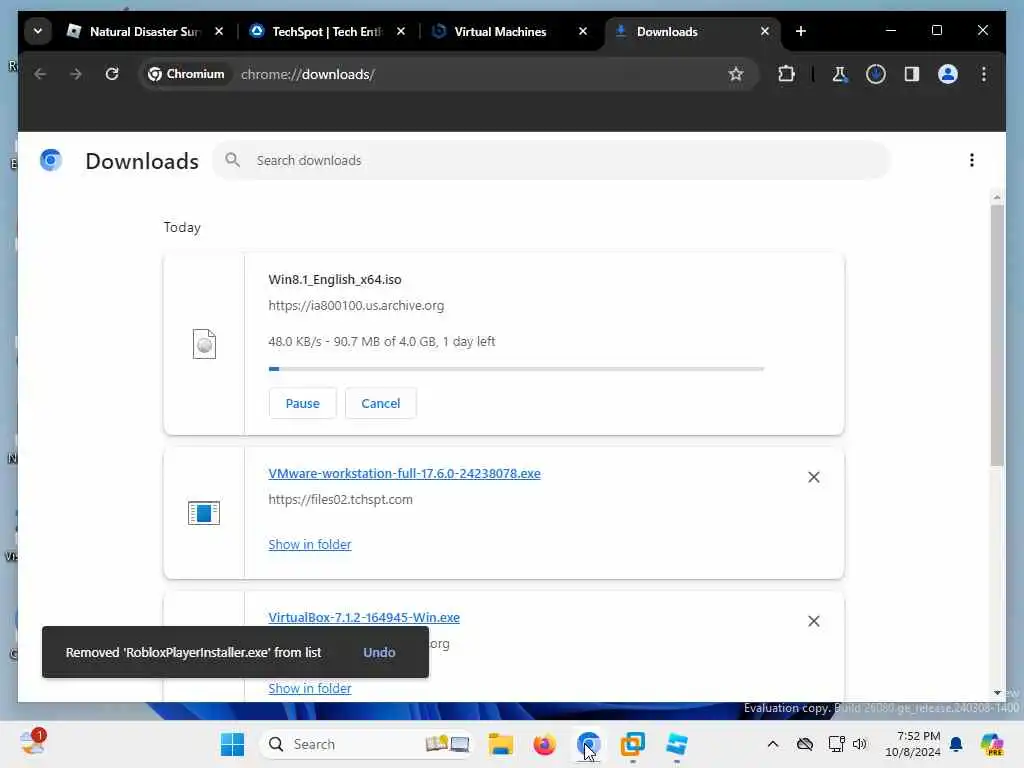Open the tab search dropdown arrow
The image size is (1024, 768).
38,31
